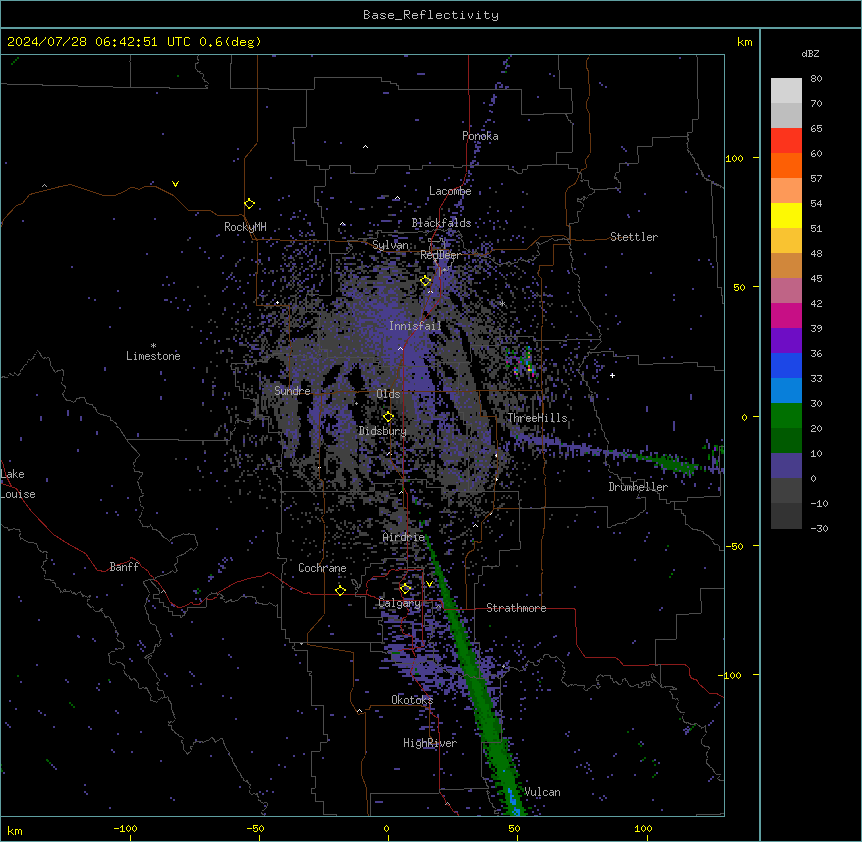Click the high reflectivity cell northeast of ThreeHills
Screen dimensions: 862x842
tap(523, 361)
